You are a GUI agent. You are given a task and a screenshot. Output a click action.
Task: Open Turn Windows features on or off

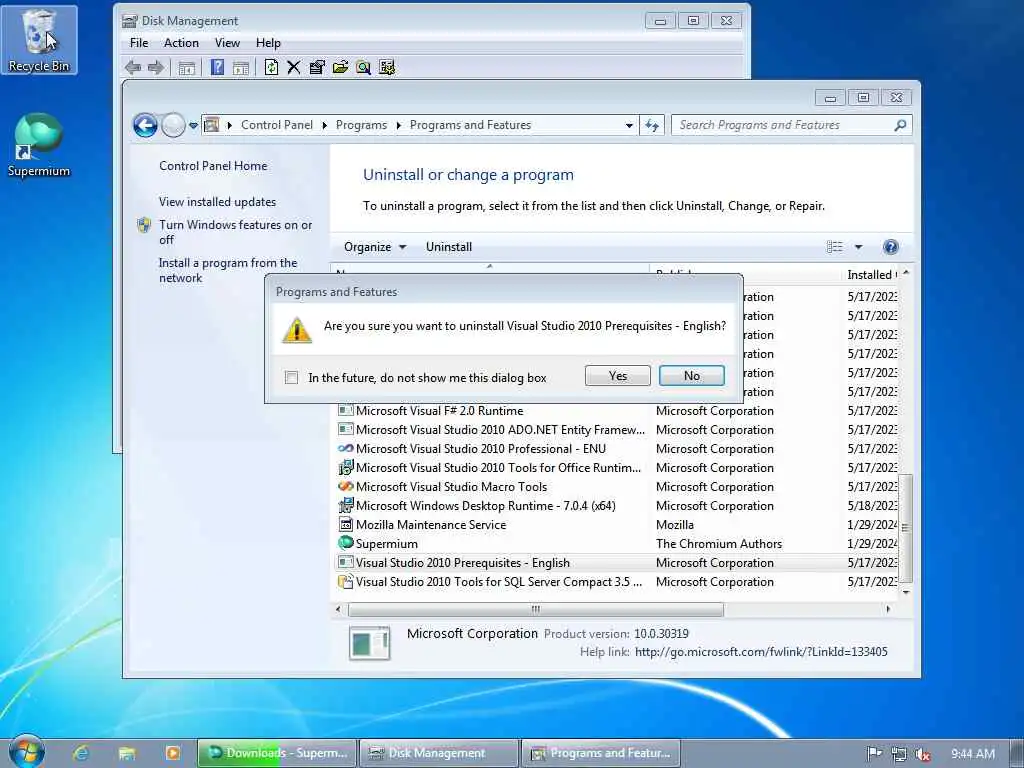[235, 232]
